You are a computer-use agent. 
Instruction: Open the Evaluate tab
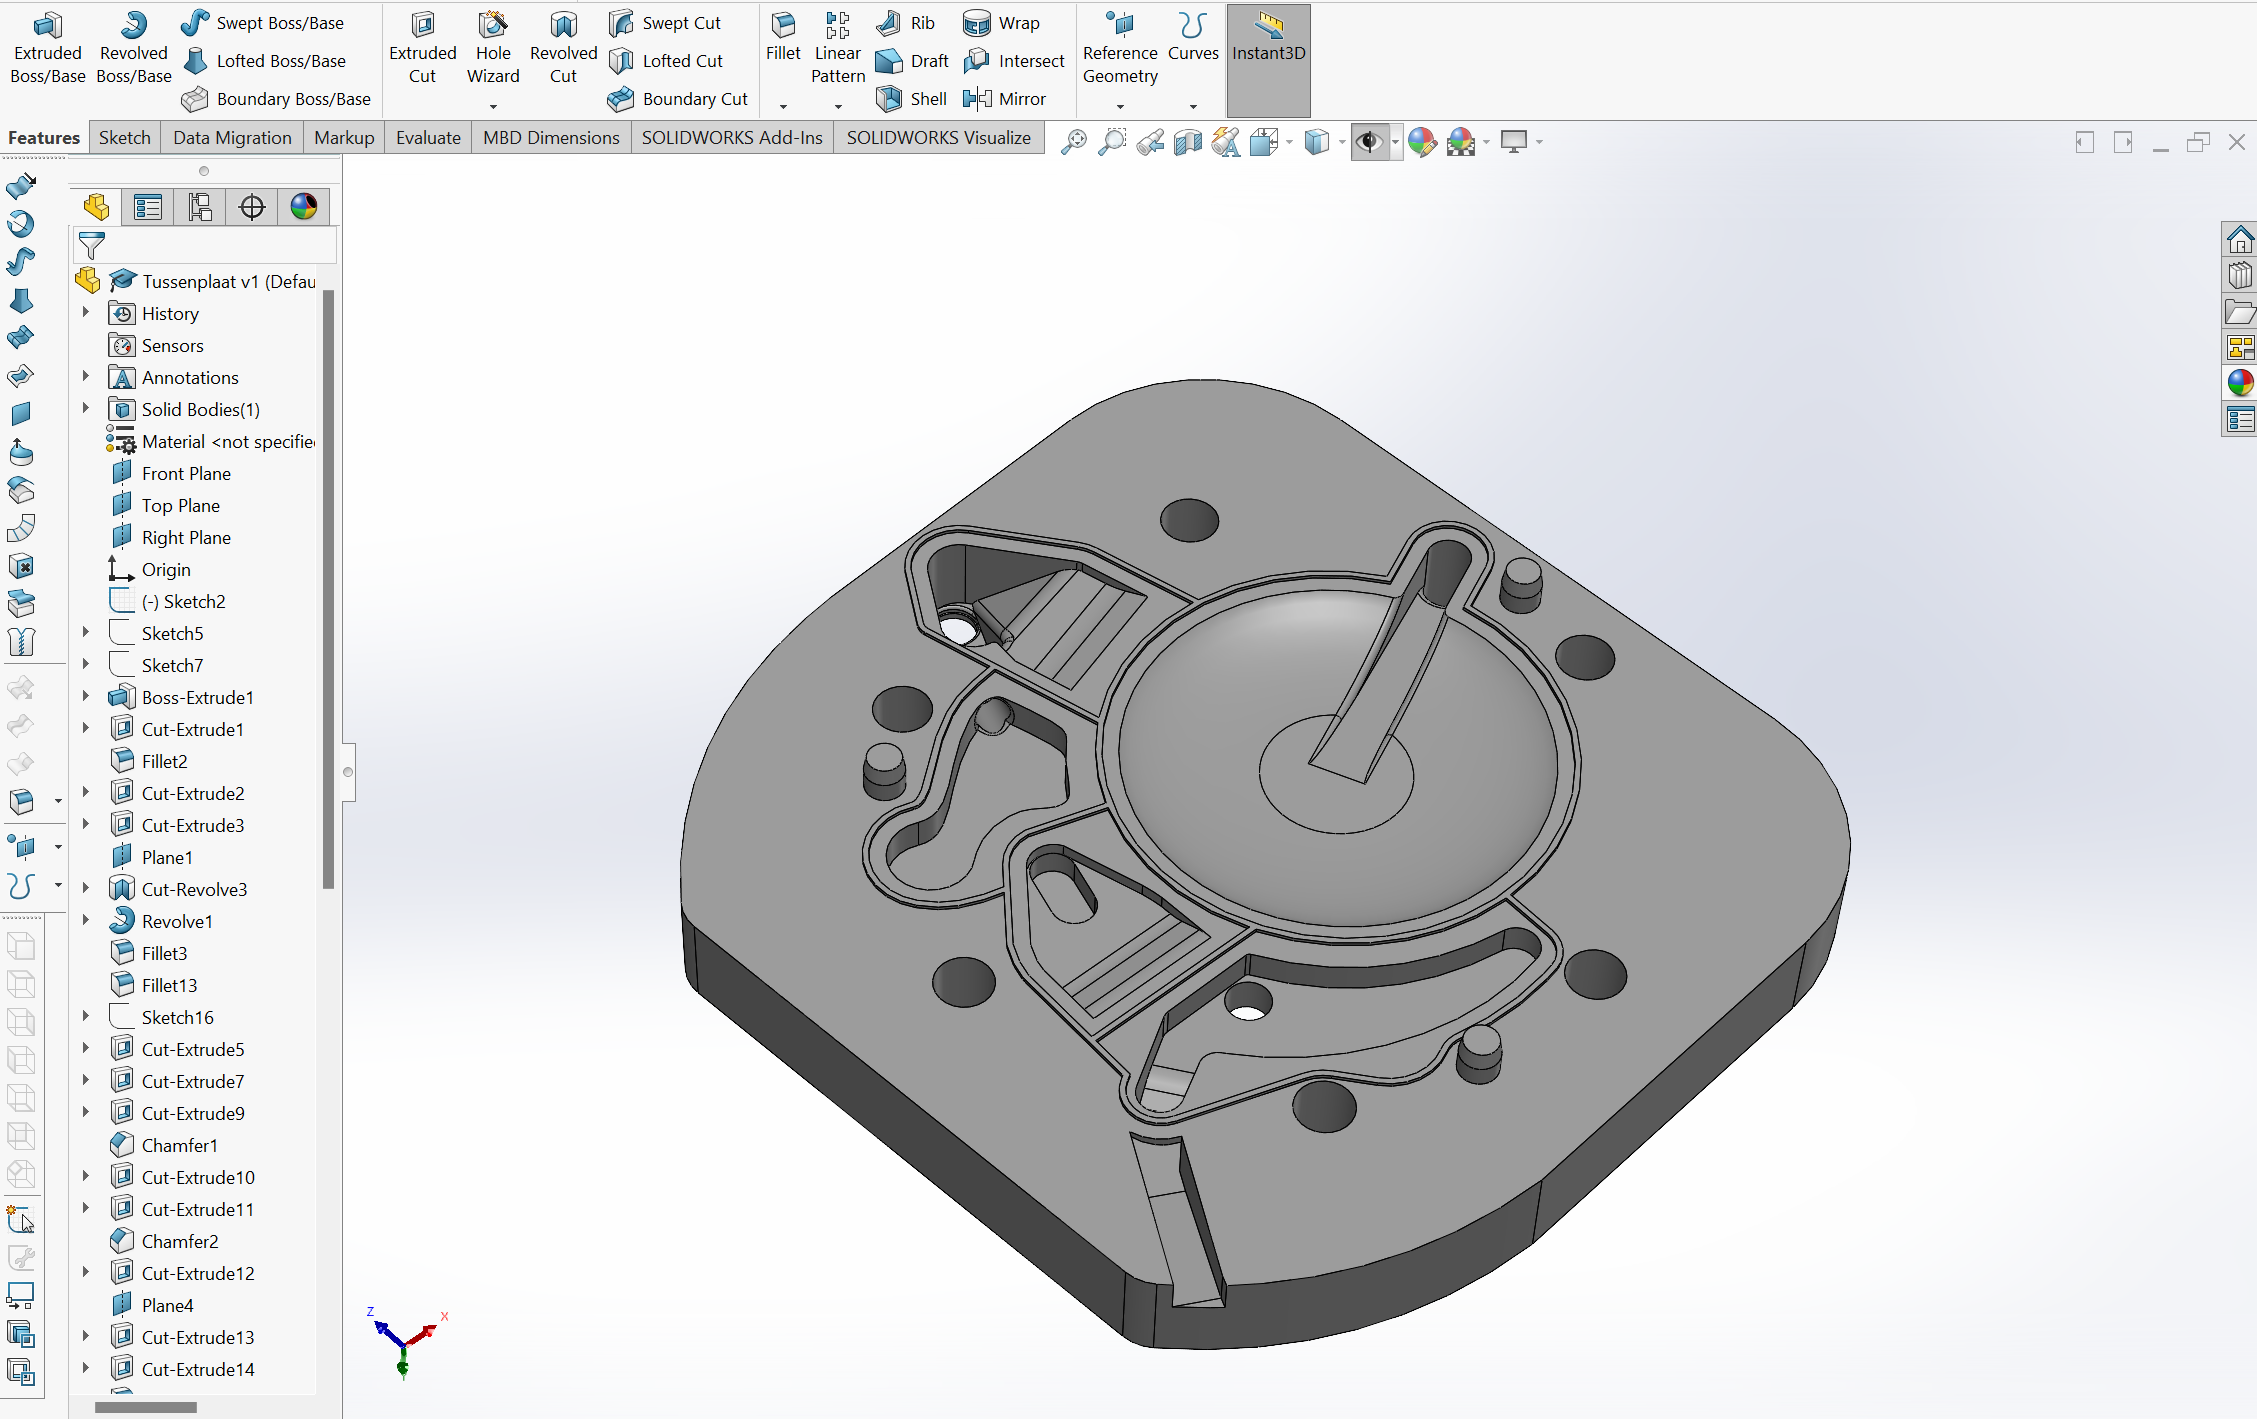pyautogui.click(x=427, y=138)
